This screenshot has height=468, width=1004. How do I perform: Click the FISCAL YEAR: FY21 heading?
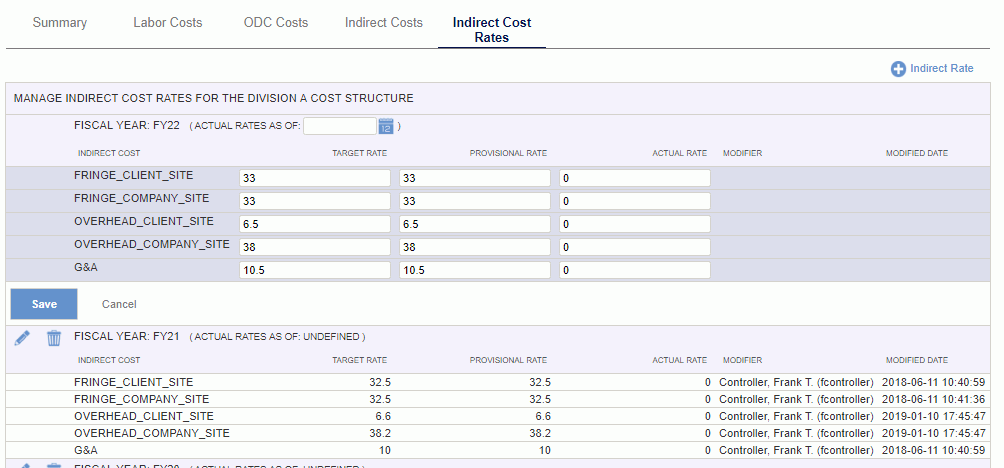126,335
